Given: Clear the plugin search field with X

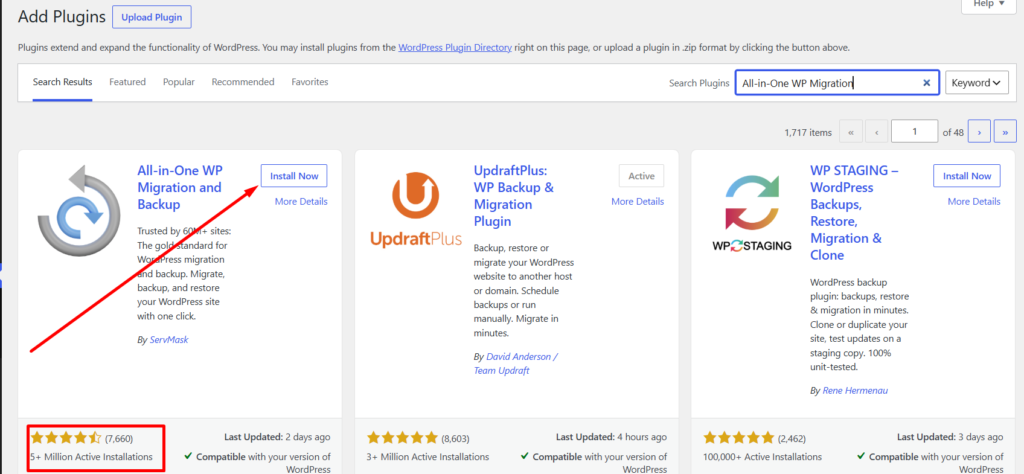Looking at the screenshot, I should click(x=926, y=83).
